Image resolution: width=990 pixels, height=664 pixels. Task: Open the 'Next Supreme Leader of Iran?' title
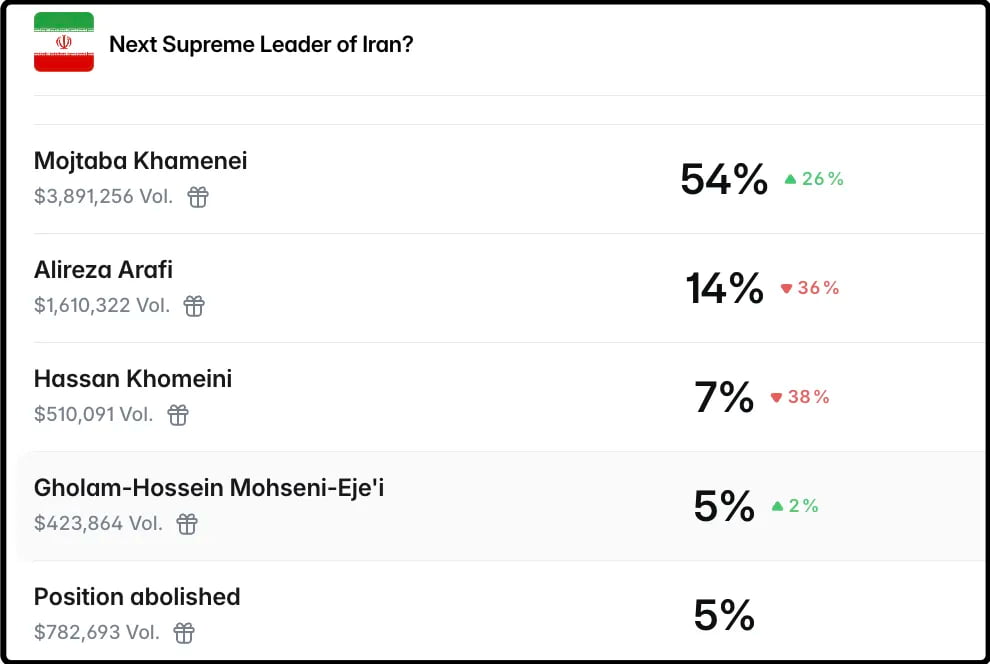(261, 45)
